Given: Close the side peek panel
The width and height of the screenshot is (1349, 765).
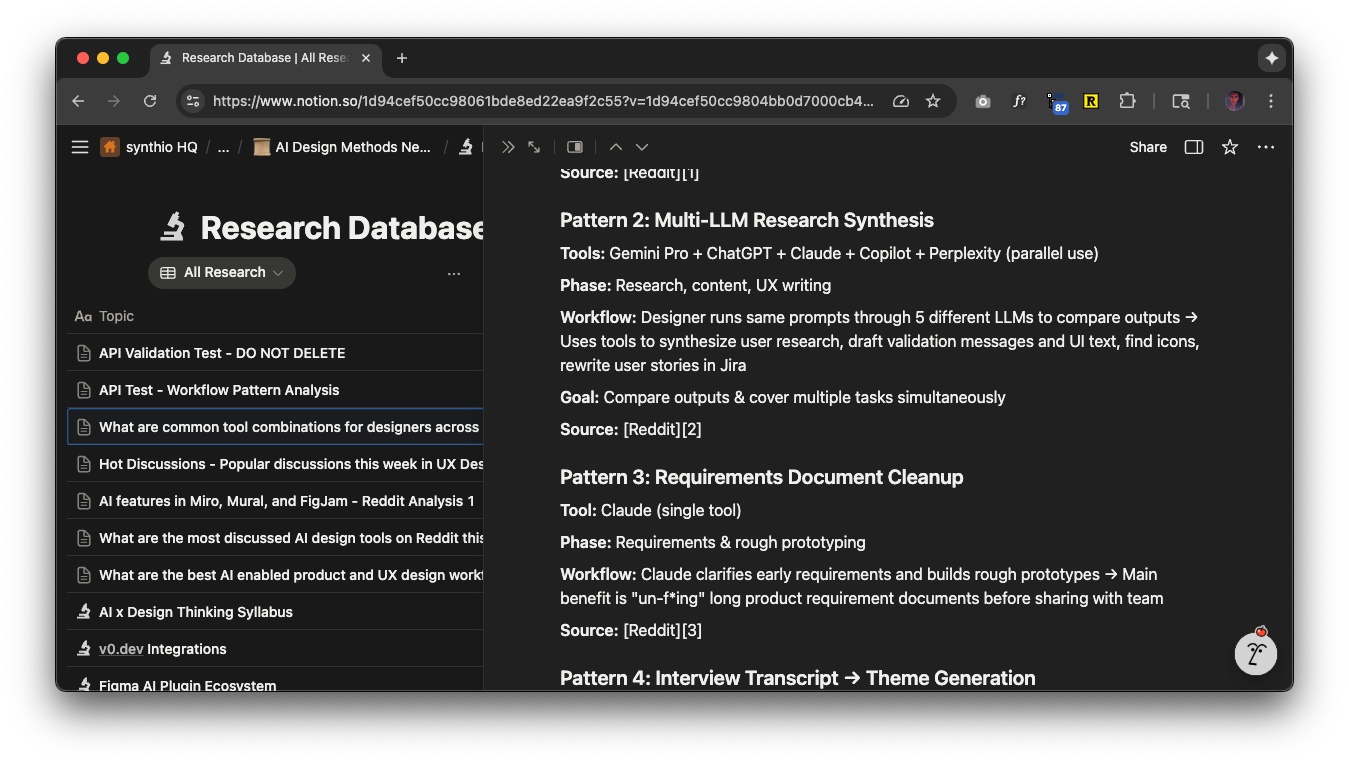Looking at the screenshot, I should (x=508, y=147).
